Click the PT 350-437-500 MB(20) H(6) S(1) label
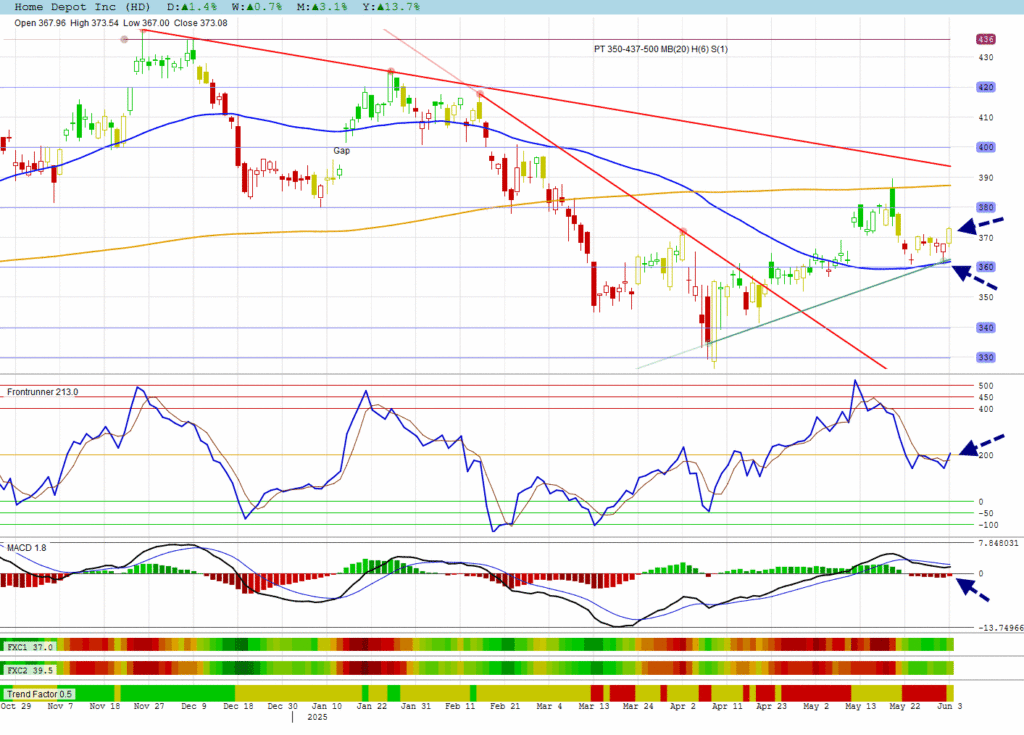 pyautogui.click(x=660, y=49)
